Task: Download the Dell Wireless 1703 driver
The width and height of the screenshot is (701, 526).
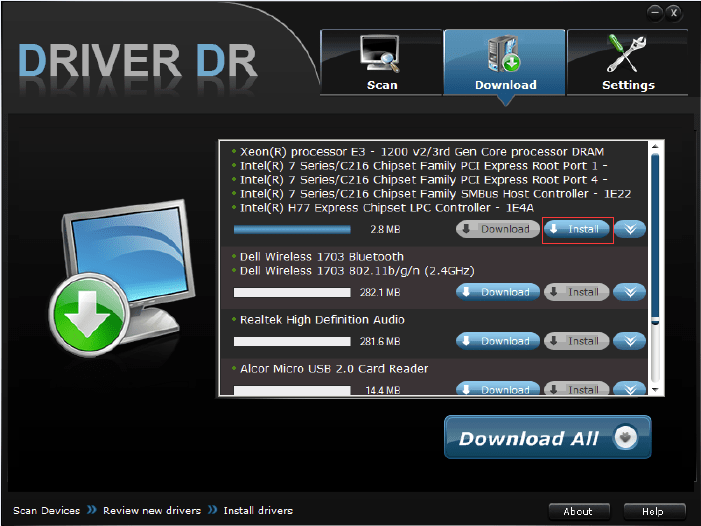Action: tap(496, 292)
